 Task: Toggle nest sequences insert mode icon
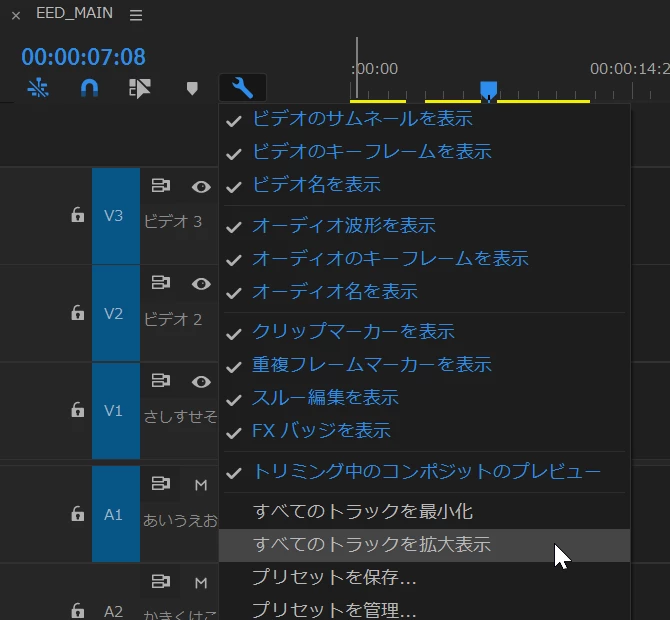[38, 88]
